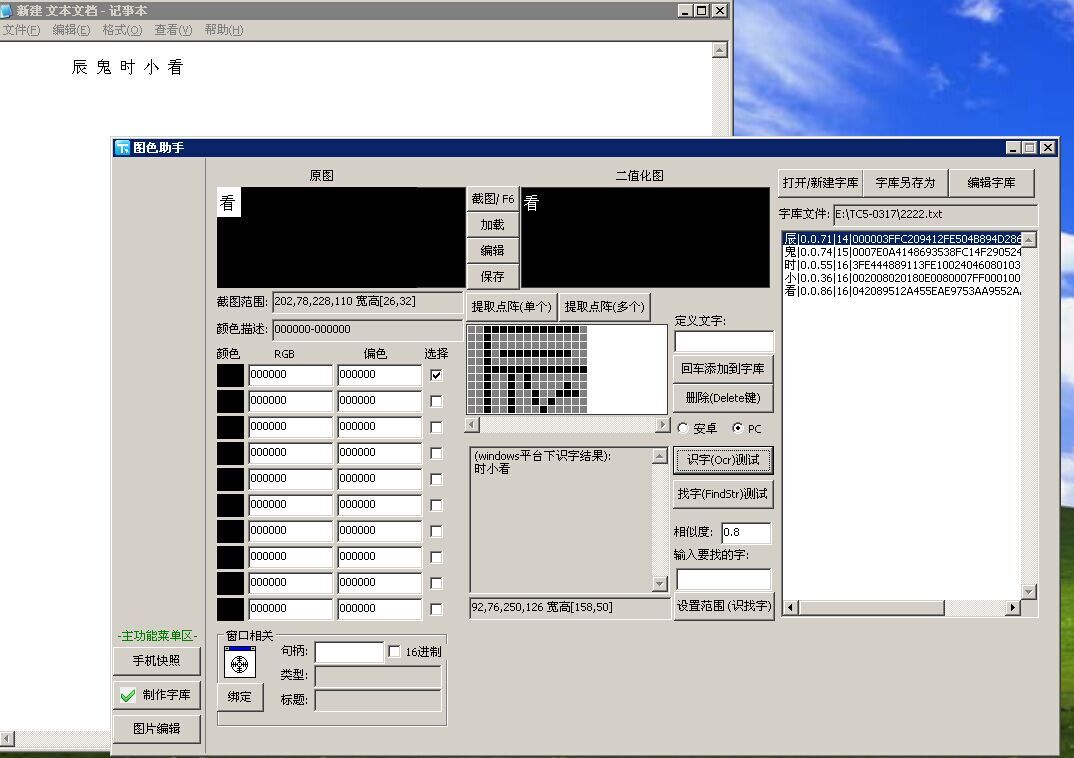Click the first row's RGB value field

(290, 375)
